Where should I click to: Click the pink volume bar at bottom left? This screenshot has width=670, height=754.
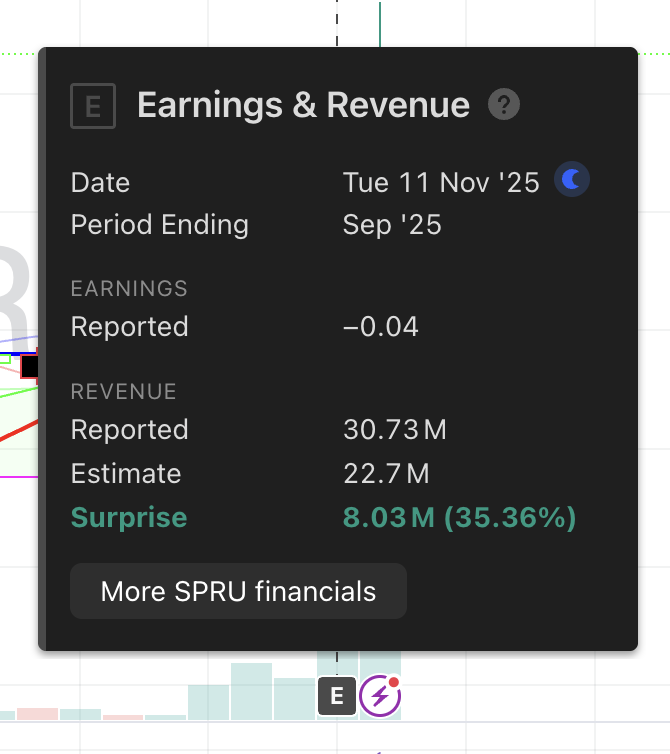point(37,713)
